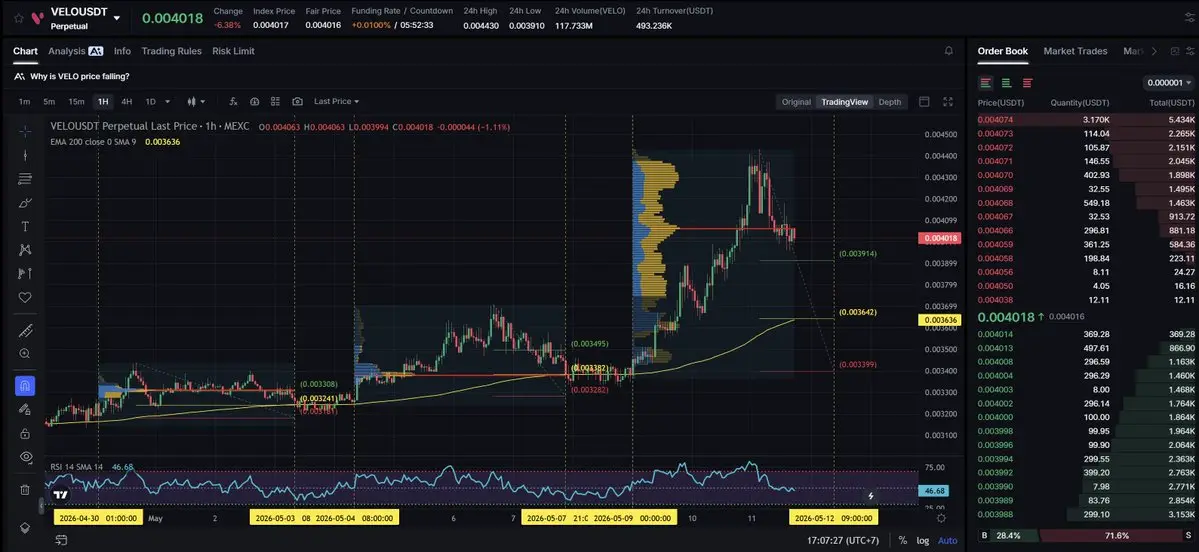
Task: Select the 1m timeframe
Action: (24, 102)
